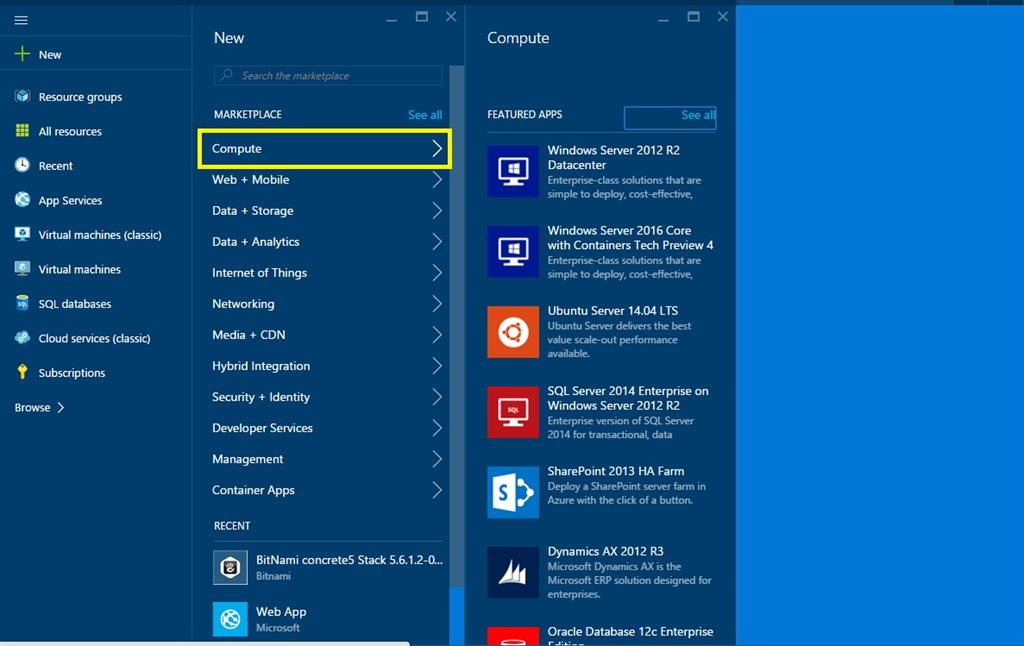Click the marketplace search magnifier icon
Screen dimensions: 1024x646
[x=227, y=75]
